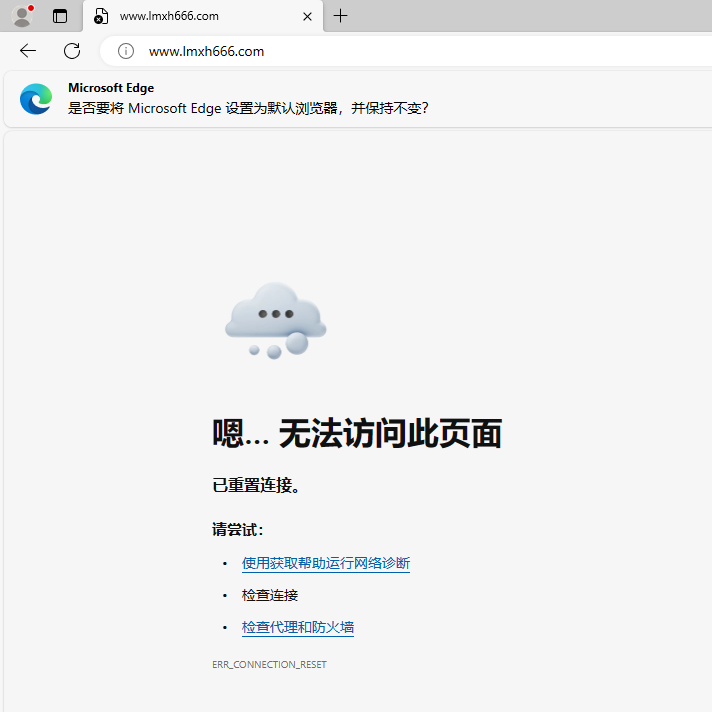Open the profile avatar menu
Screen dimensions: 712x712
(22, 16)
